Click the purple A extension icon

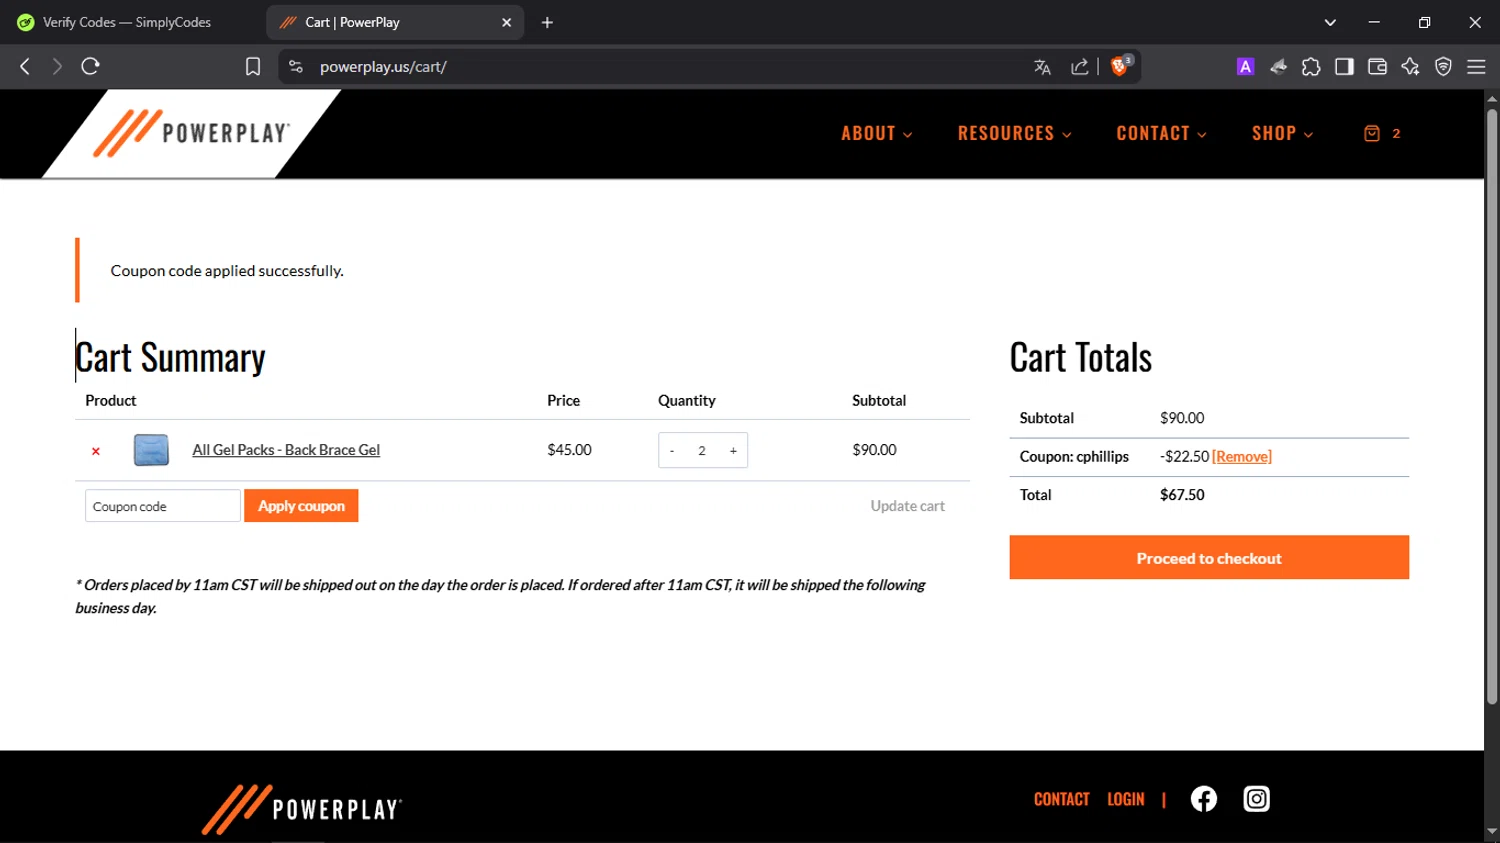click(x=1245, y=67)
